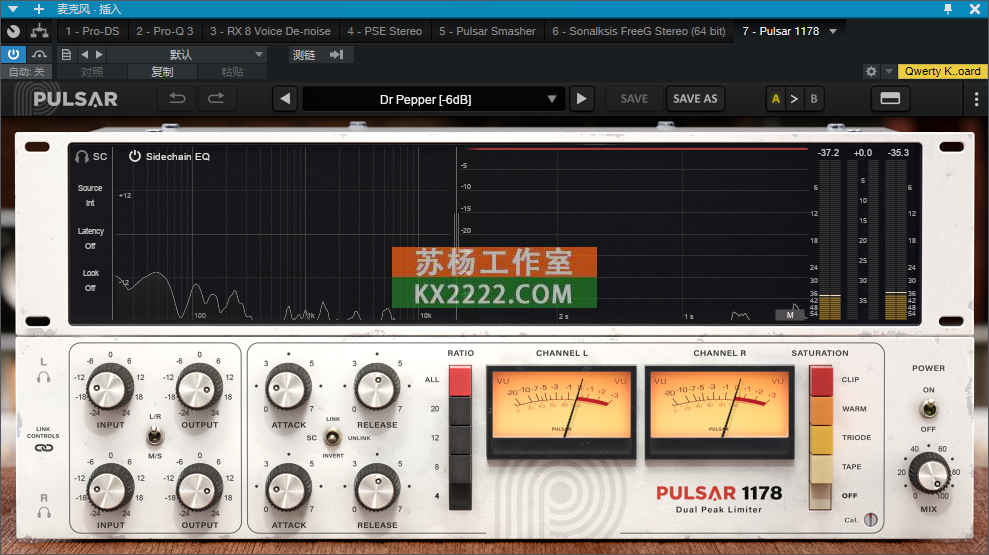Select ratio 8 button
This screenshot has height=555, width=989.
pyautogui.click(x=460, y=468)
